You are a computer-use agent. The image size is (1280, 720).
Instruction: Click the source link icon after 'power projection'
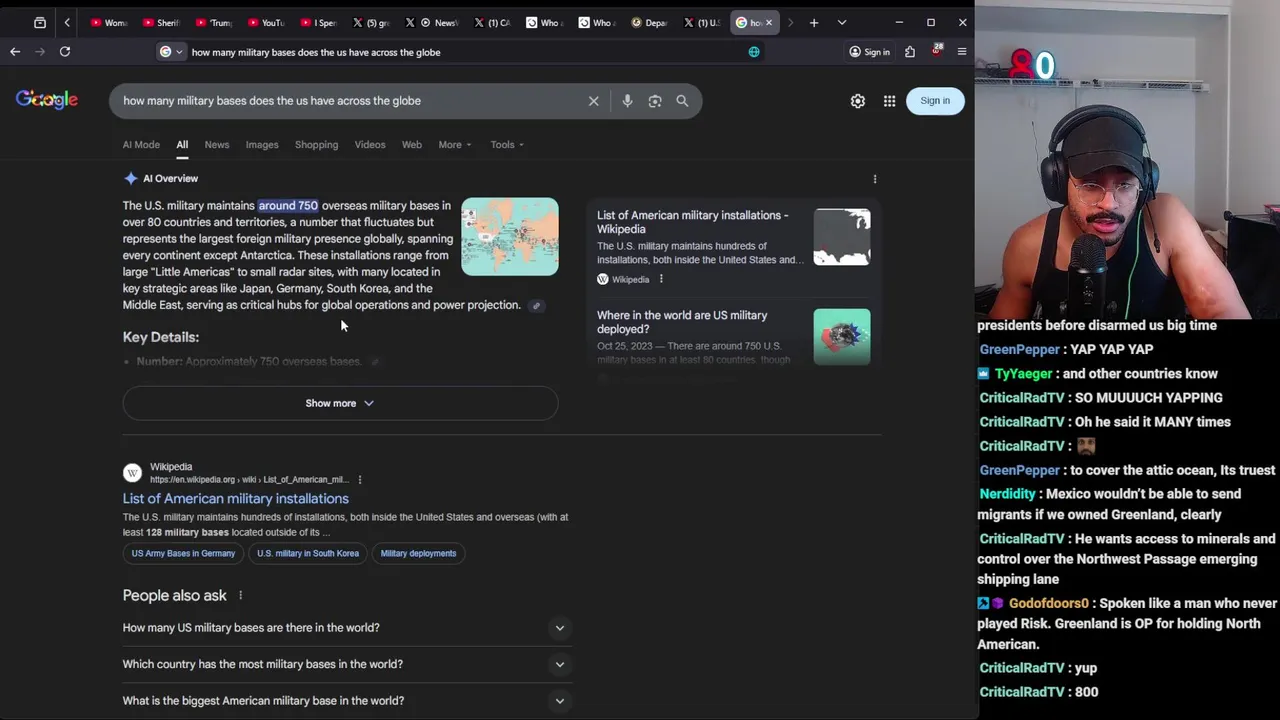[x=536, y=306]
